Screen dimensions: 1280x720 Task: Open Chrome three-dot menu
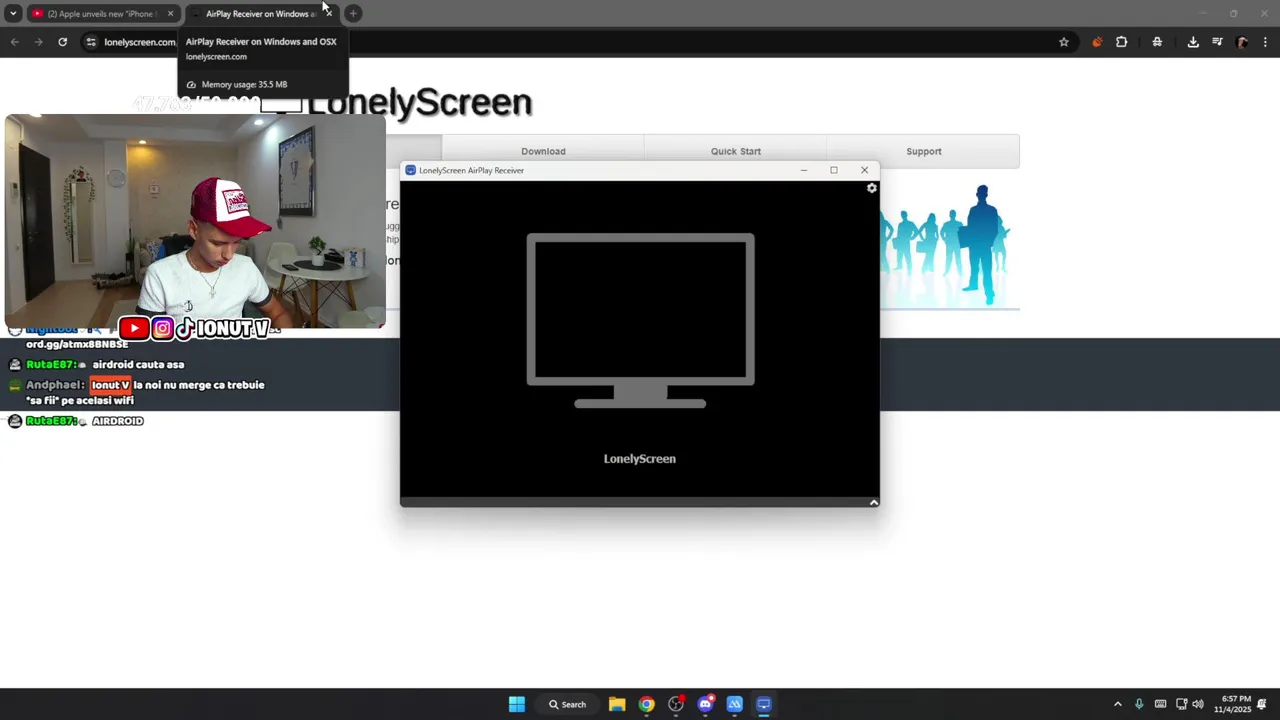(1266, 42)
